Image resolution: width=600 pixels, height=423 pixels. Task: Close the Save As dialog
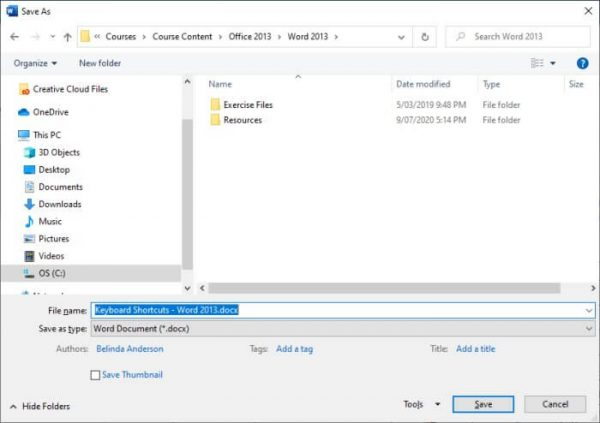[x=588, y=11]
